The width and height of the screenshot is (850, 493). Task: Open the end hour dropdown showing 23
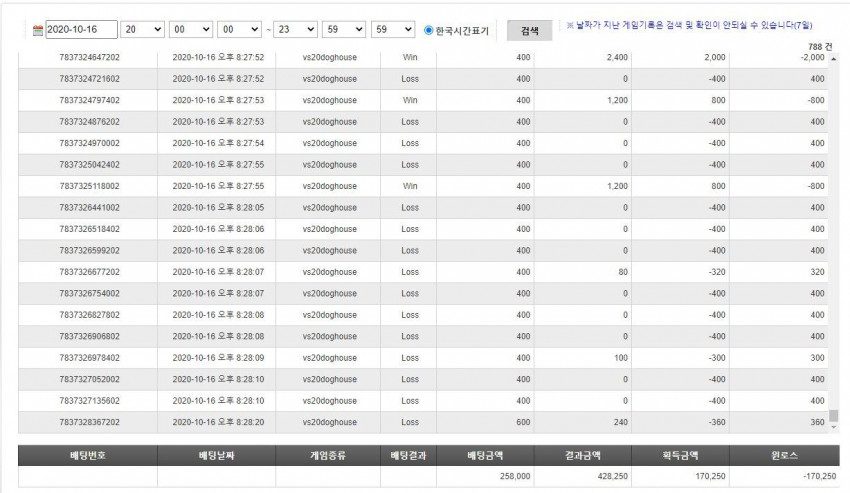295,30
